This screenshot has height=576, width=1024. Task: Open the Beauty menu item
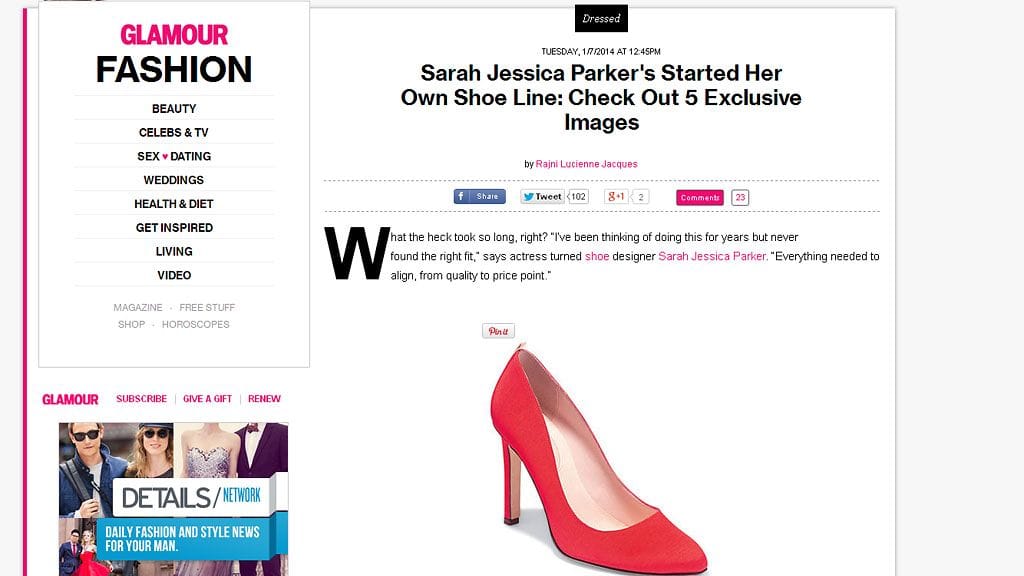coord(174,108)
